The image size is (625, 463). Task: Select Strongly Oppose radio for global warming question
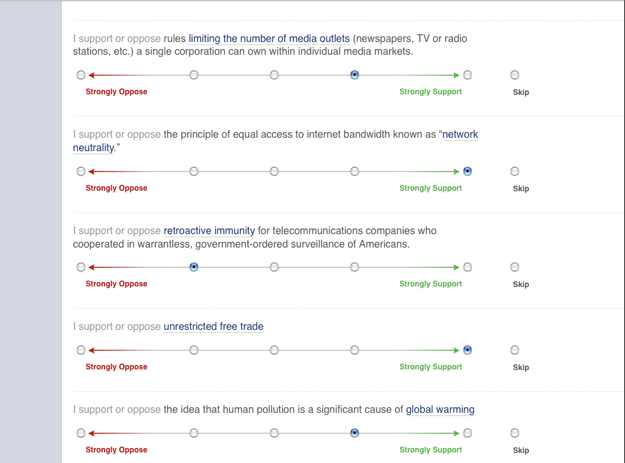click(x=81, y=433)
